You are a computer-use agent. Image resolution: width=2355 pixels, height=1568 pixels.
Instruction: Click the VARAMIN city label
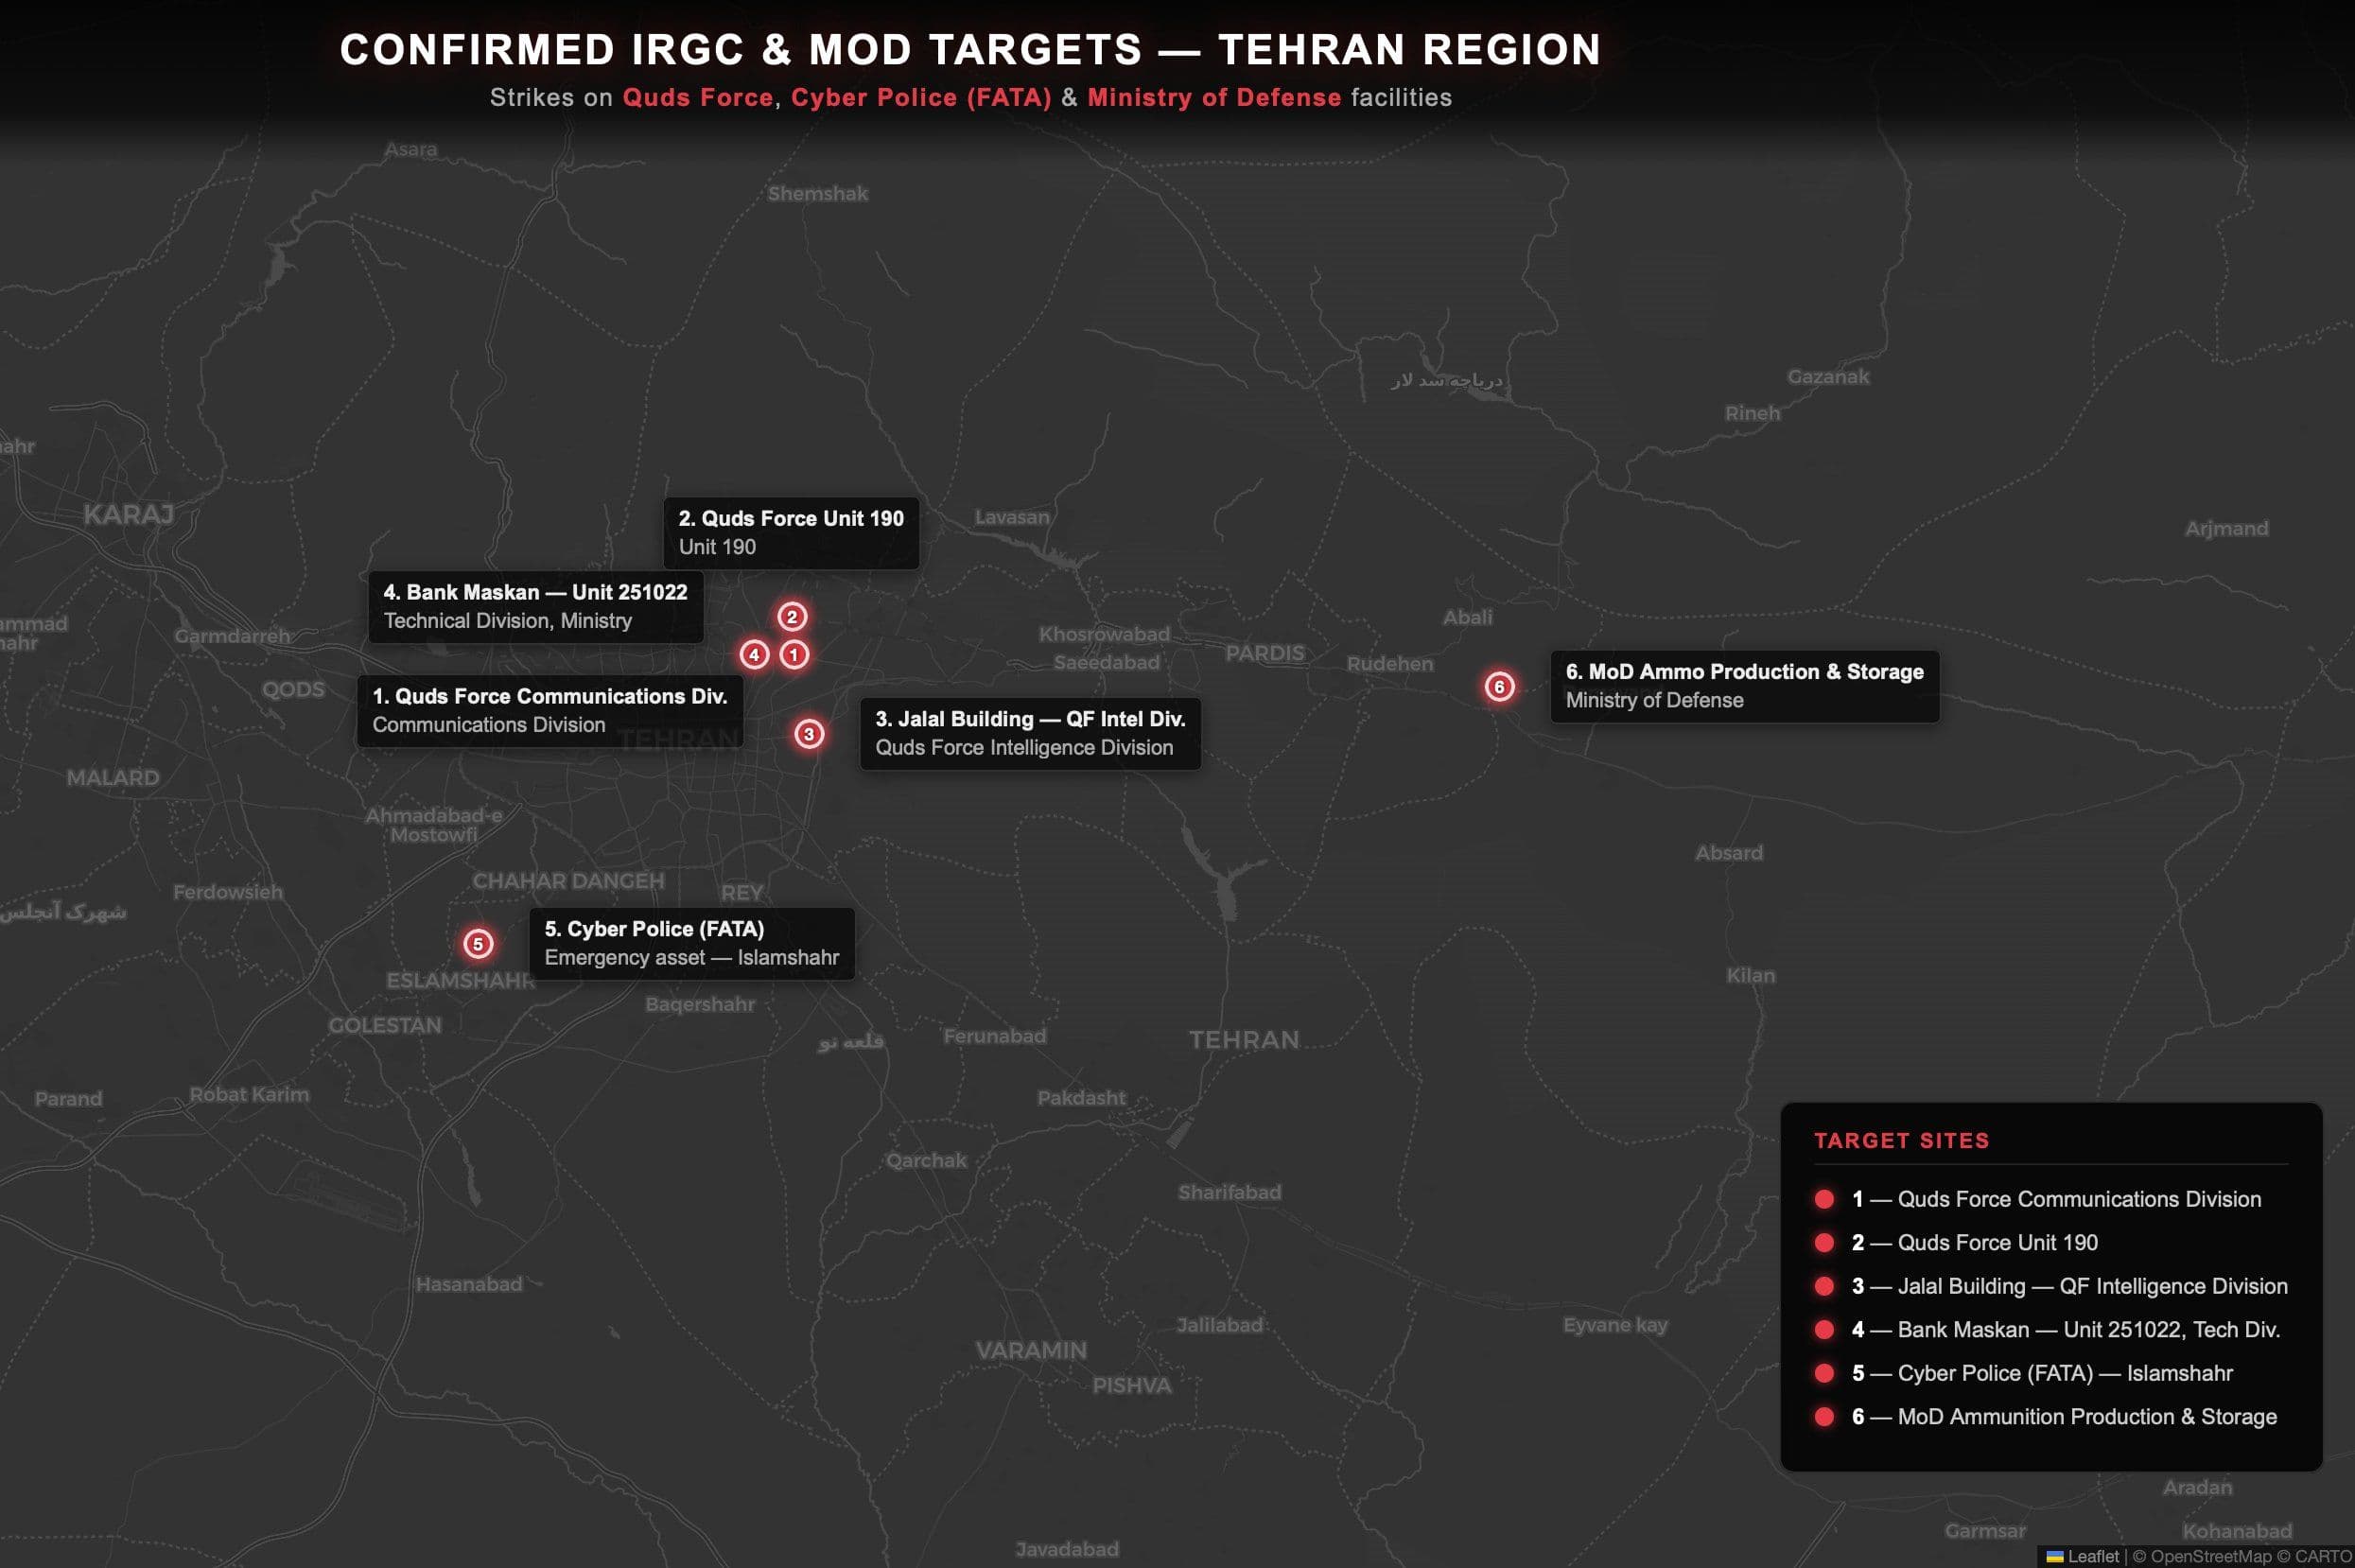[1031, 1351]
